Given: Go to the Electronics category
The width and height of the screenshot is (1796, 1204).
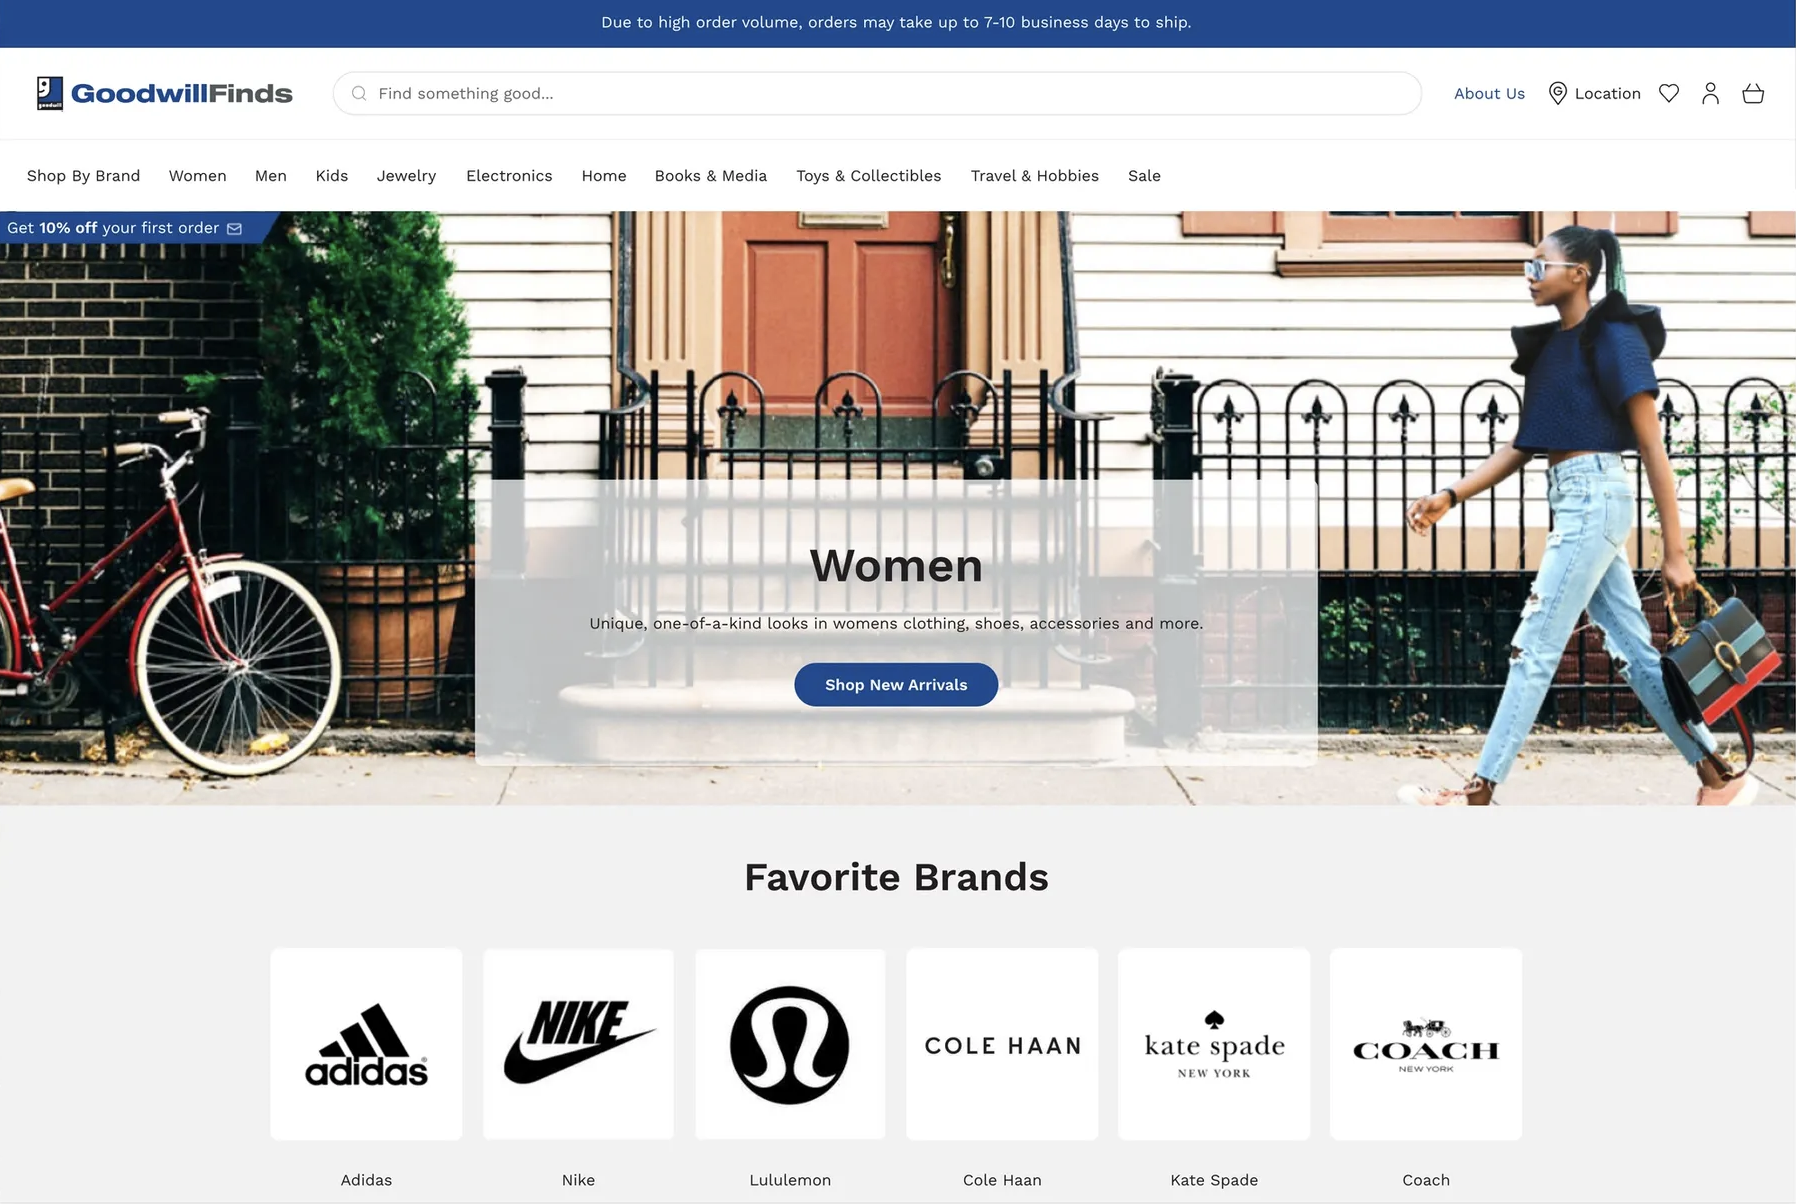Looking at the screenshot, I should [x=509, y=176].
